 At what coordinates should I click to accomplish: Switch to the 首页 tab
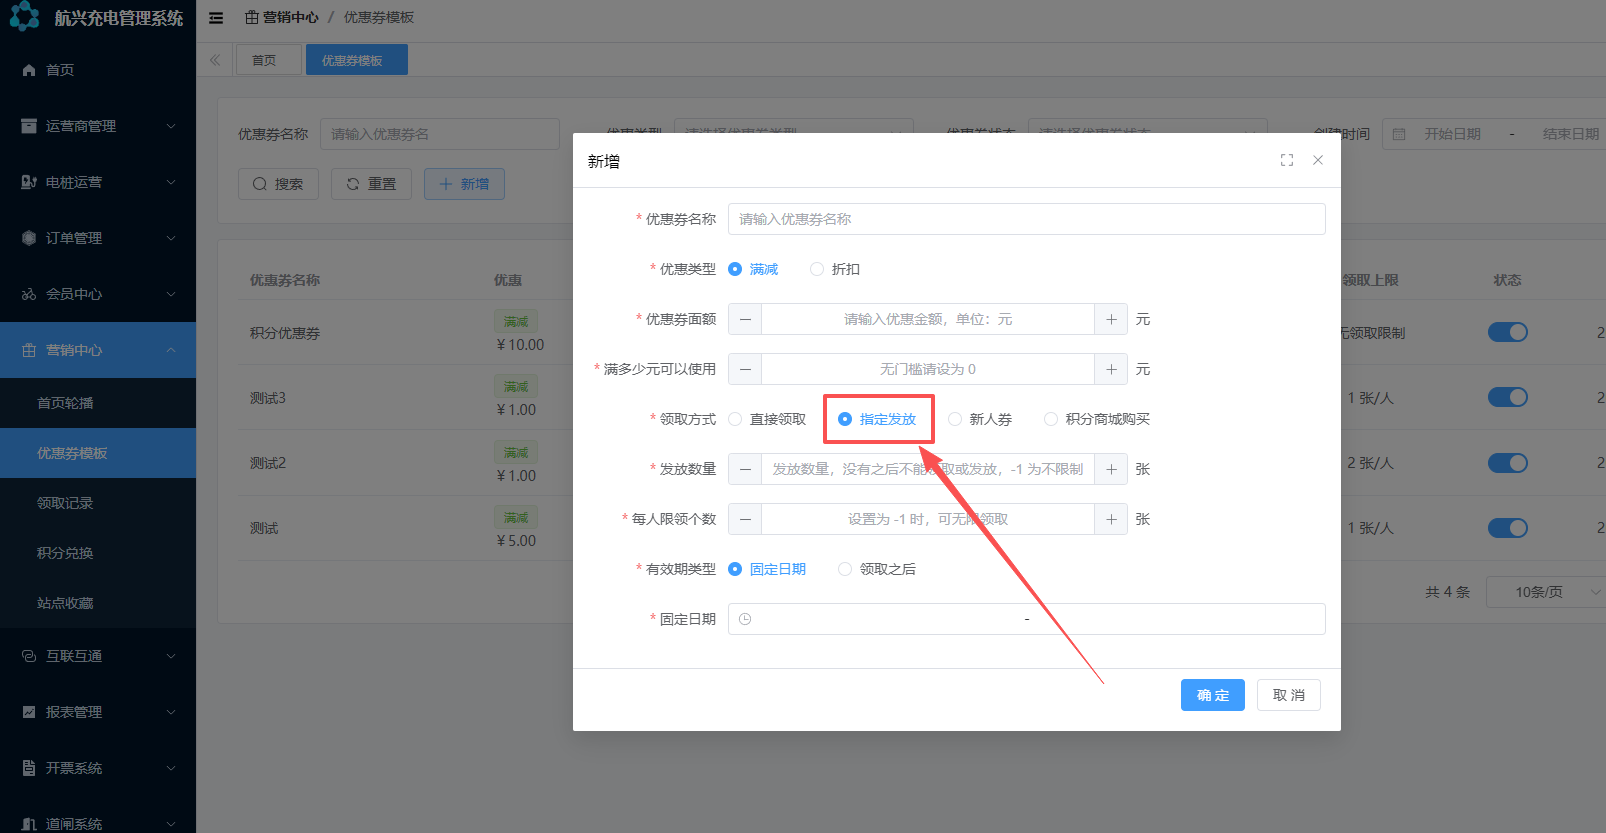[x=265, y=60]
